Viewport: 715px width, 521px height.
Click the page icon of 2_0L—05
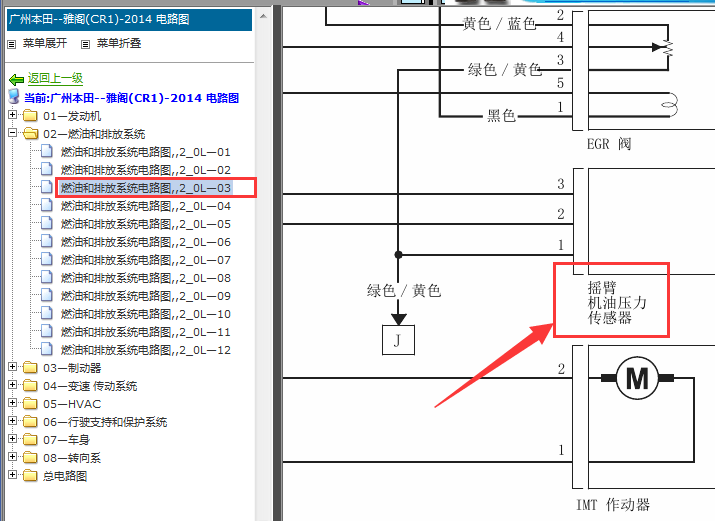click(x=47, y=223)
